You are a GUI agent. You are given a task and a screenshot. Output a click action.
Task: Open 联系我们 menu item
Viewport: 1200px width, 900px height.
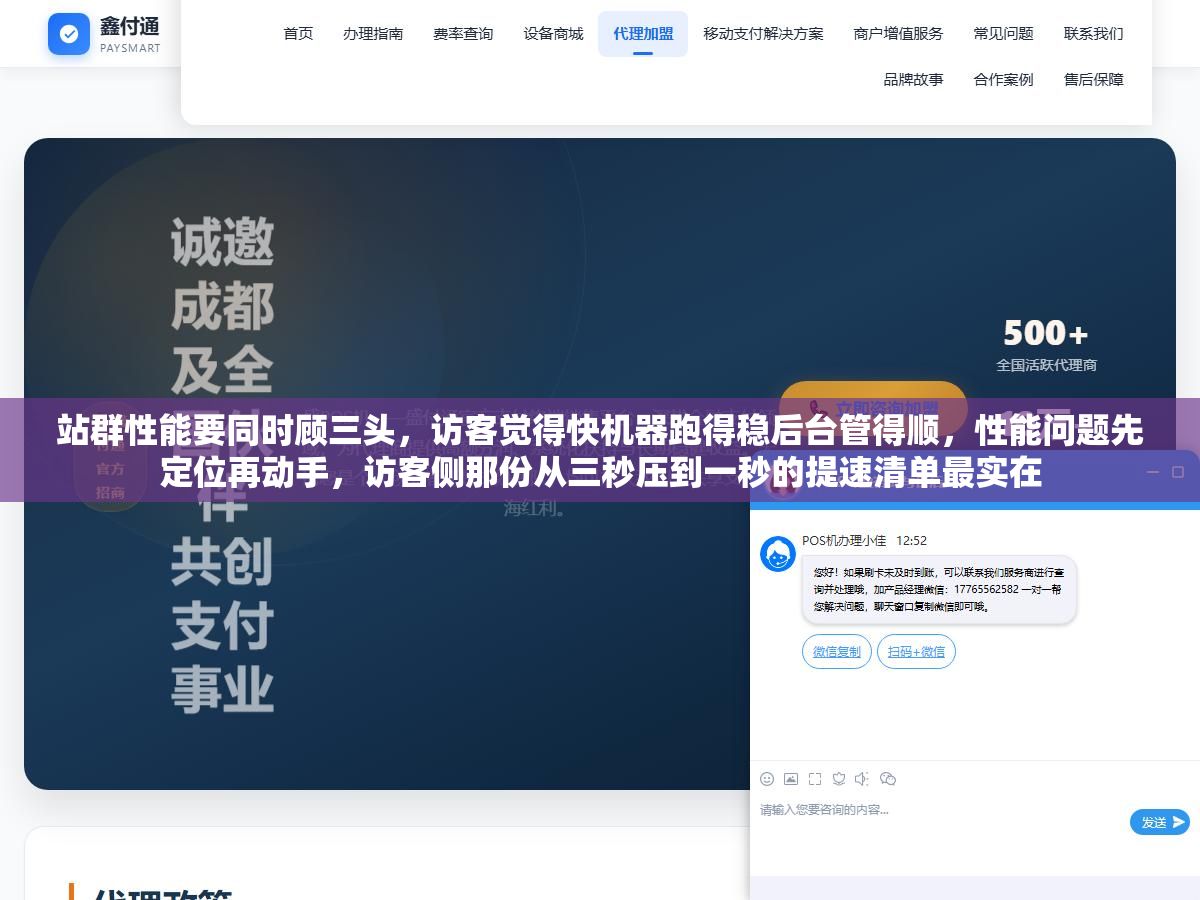point(1093,34)
